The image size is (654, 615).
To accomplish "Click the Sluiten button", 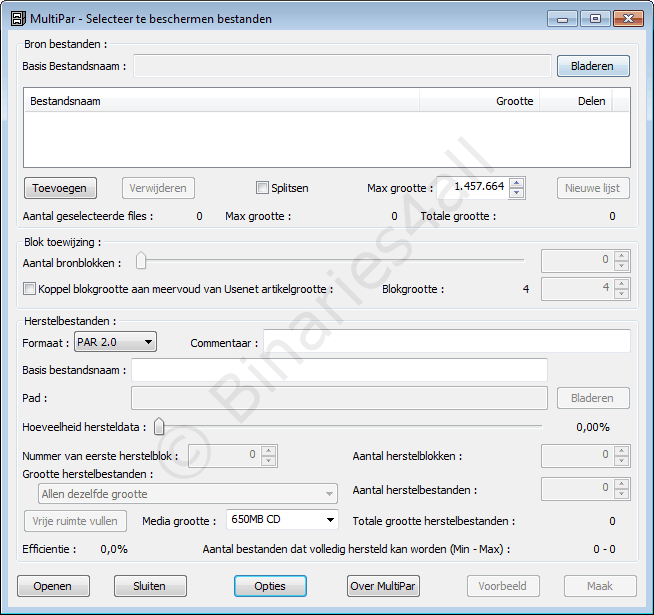I will tap(150, 586).
